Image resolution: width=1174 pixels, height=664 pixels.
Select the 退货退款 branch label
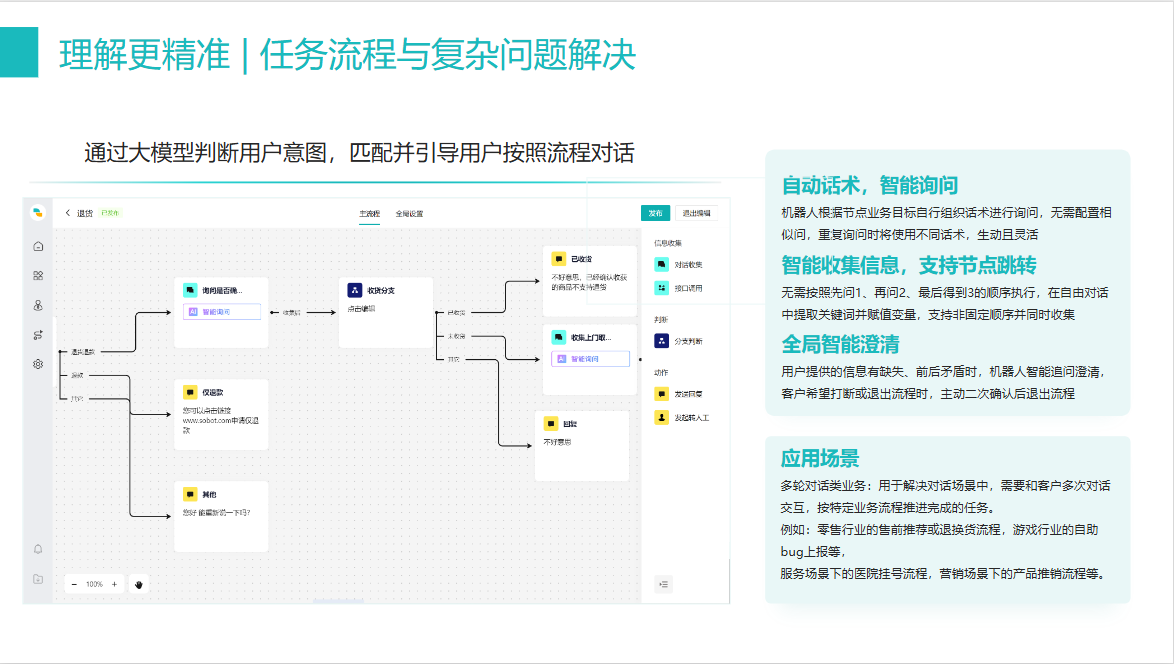[83, 352]
